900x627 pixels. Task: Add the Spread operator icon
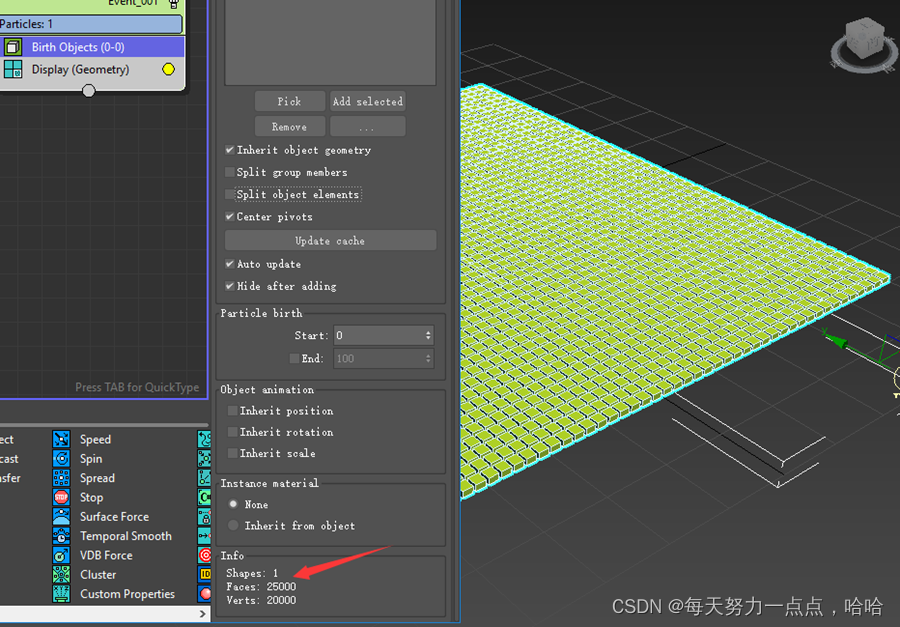pos(62,477)
